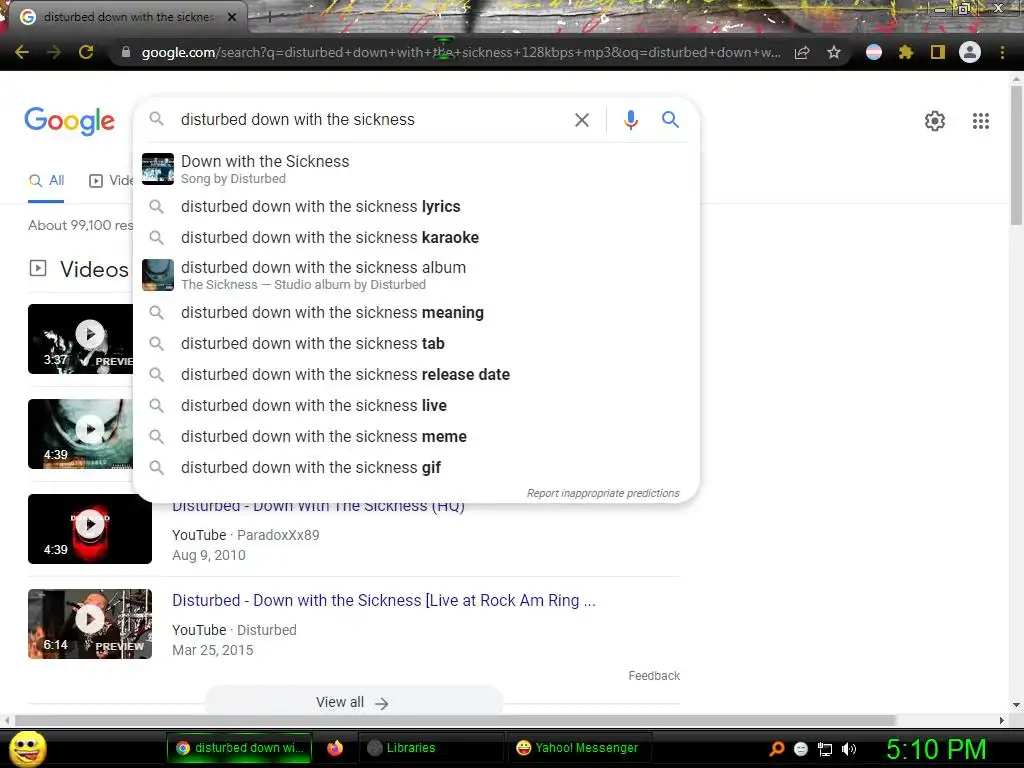The width and height of the screenshot is (1024, 768).
Task: Switch to Chrome taskbar button
Action: [239, 748]
